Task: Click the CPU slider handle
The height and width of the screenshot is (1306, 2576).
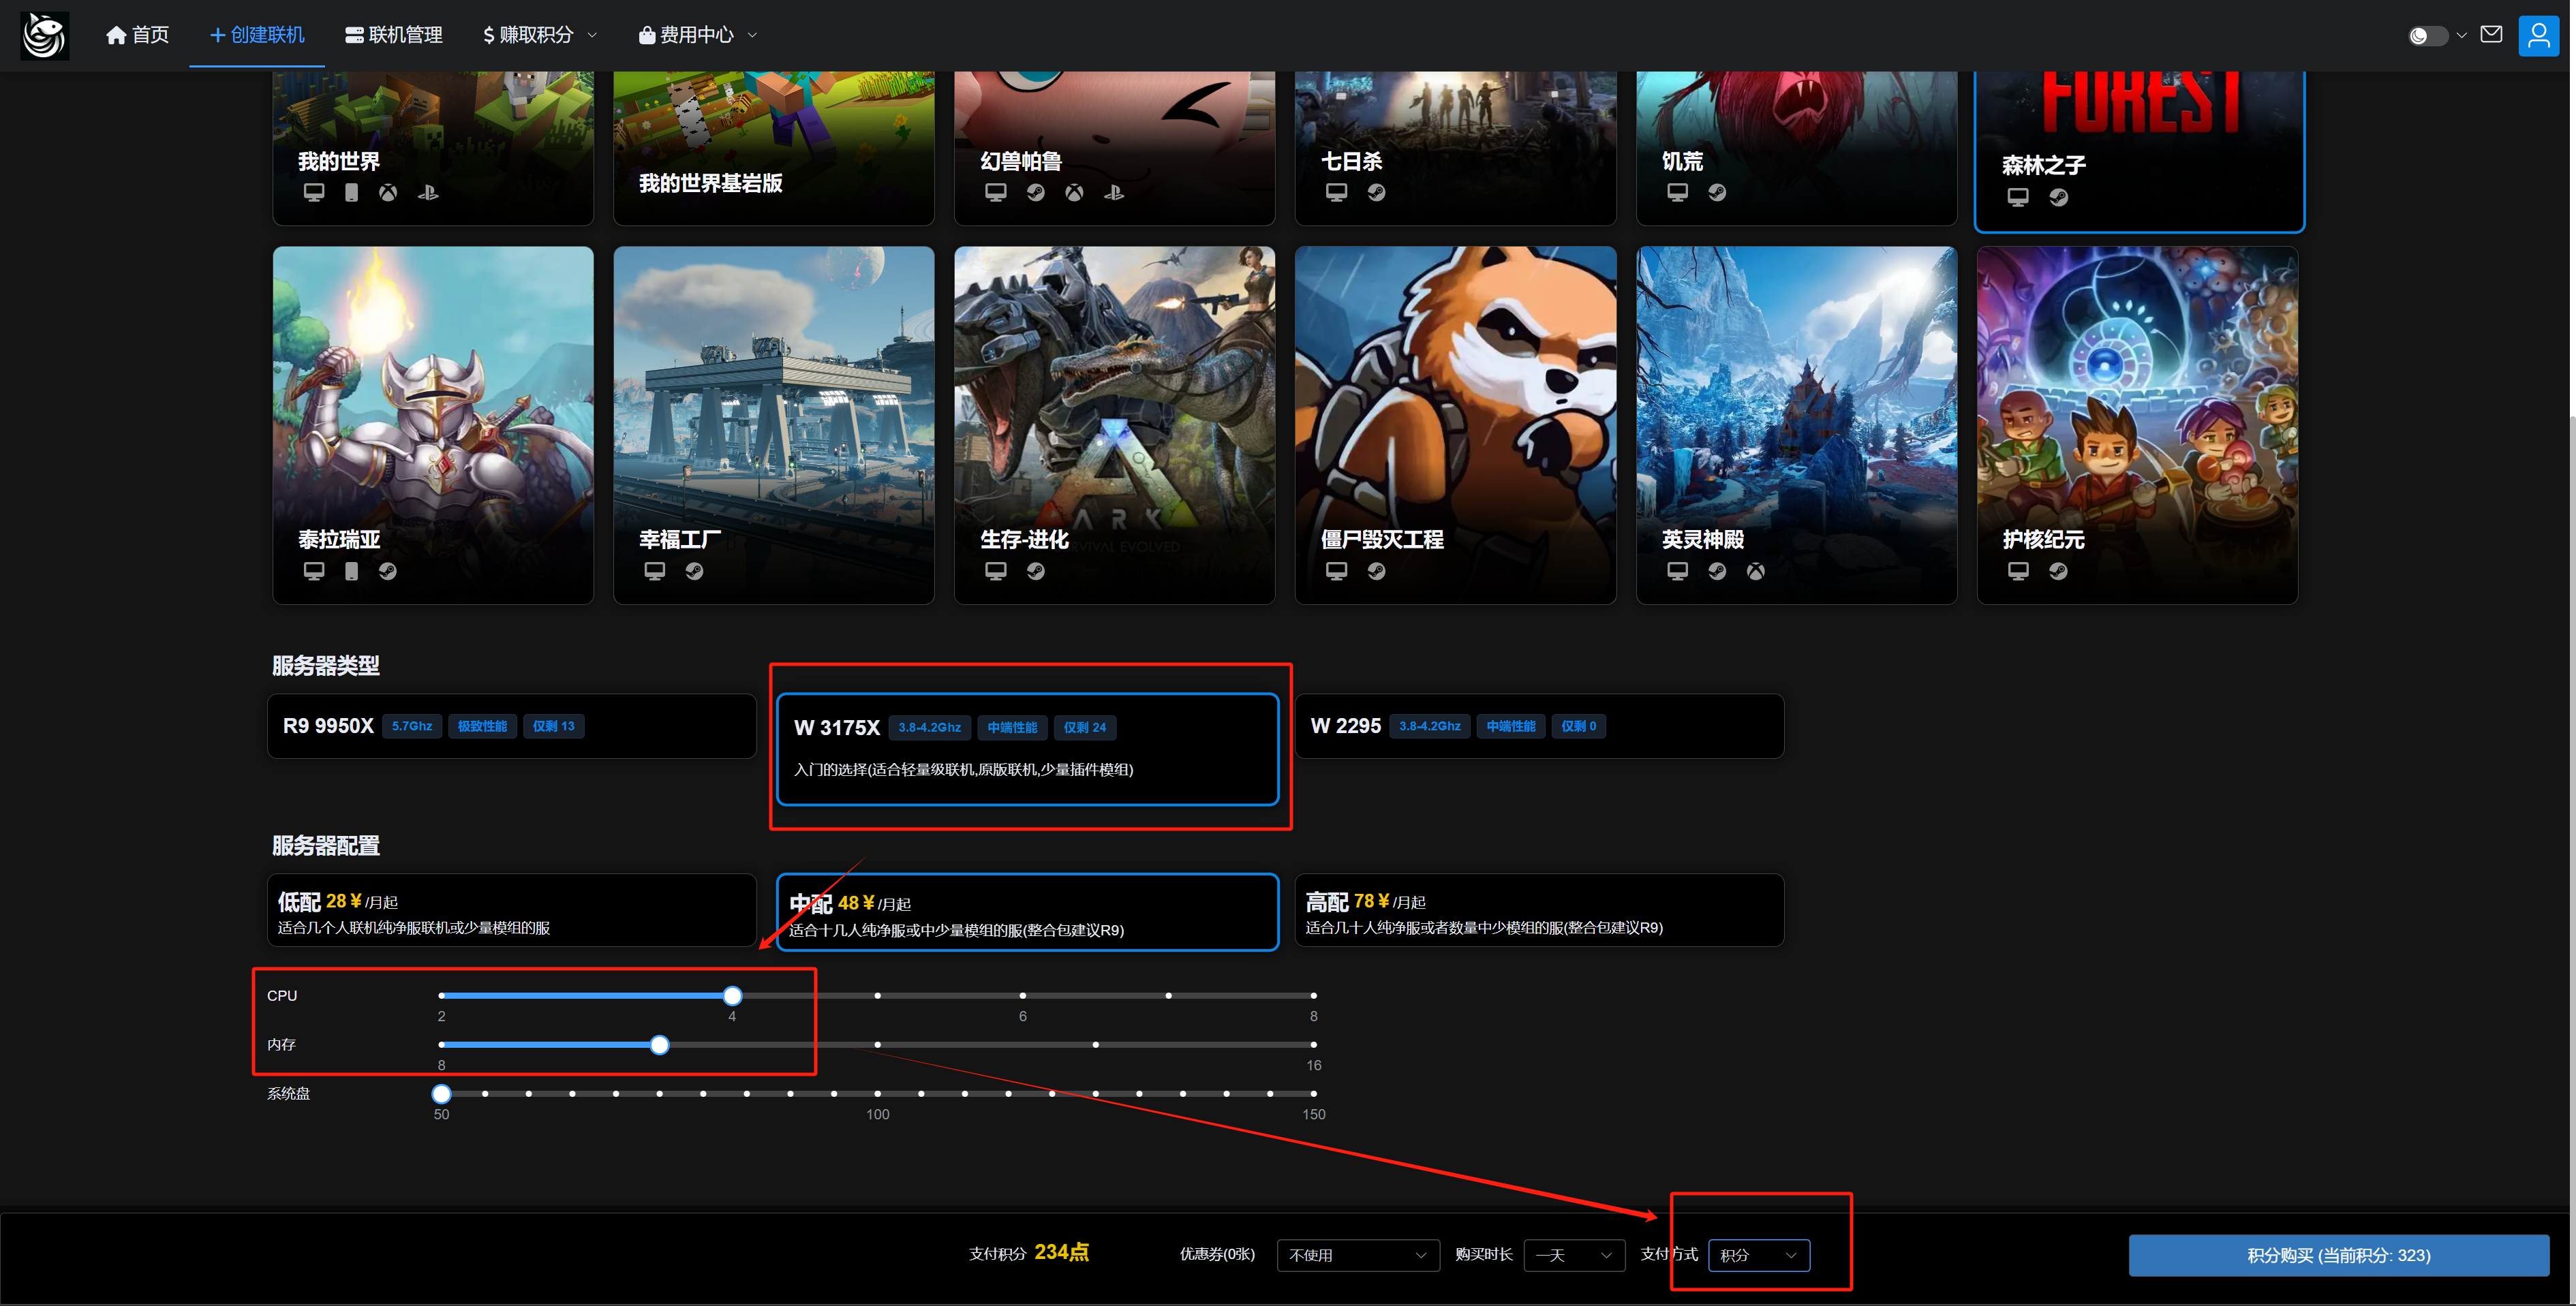Action: 732,996
